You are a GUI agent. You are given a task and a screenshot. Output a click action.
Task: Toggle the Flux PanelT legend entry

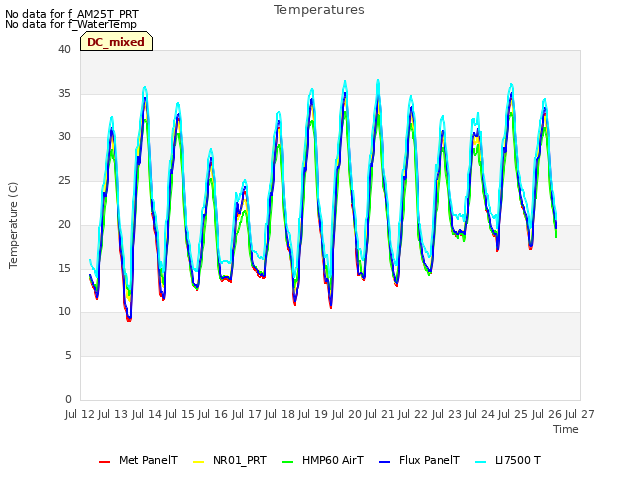[x=420, y=460]
